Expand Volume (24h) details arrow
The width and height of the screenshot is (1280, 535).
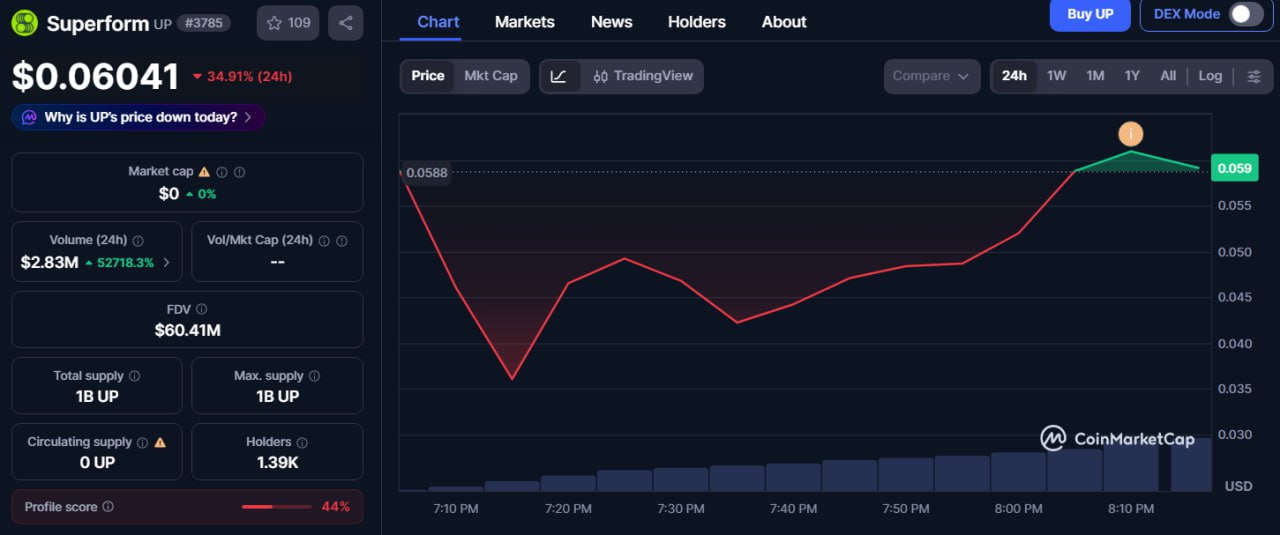(166, 262)
